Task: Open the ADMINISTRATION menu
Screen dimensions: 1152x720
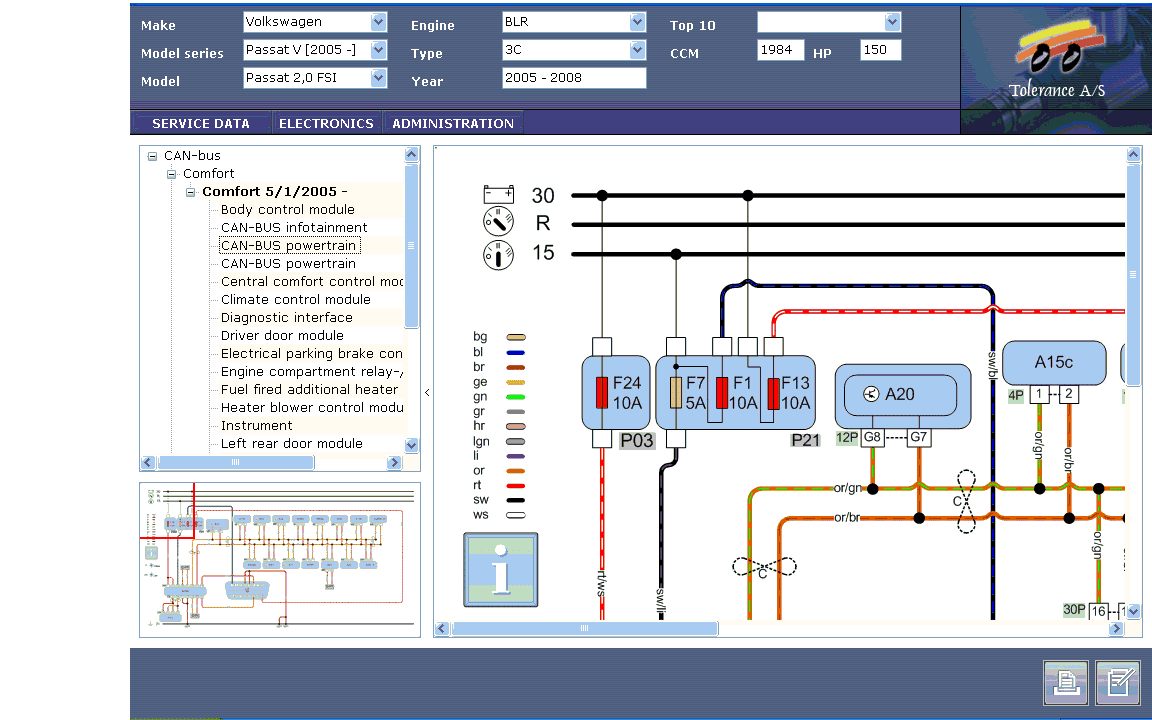Action: point(453,123)
